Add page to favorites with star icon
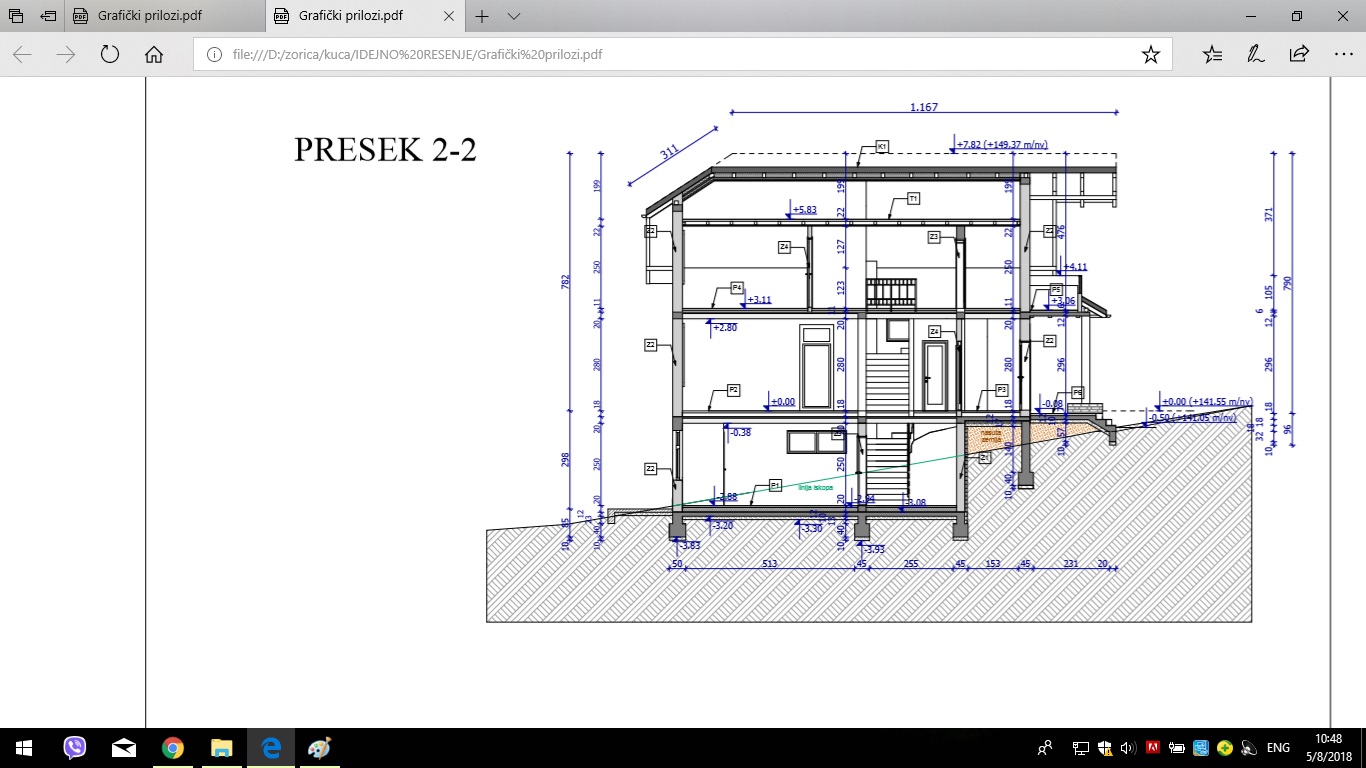The image size is (1366, 768). pyautogui.click(x=1150, y=55)
